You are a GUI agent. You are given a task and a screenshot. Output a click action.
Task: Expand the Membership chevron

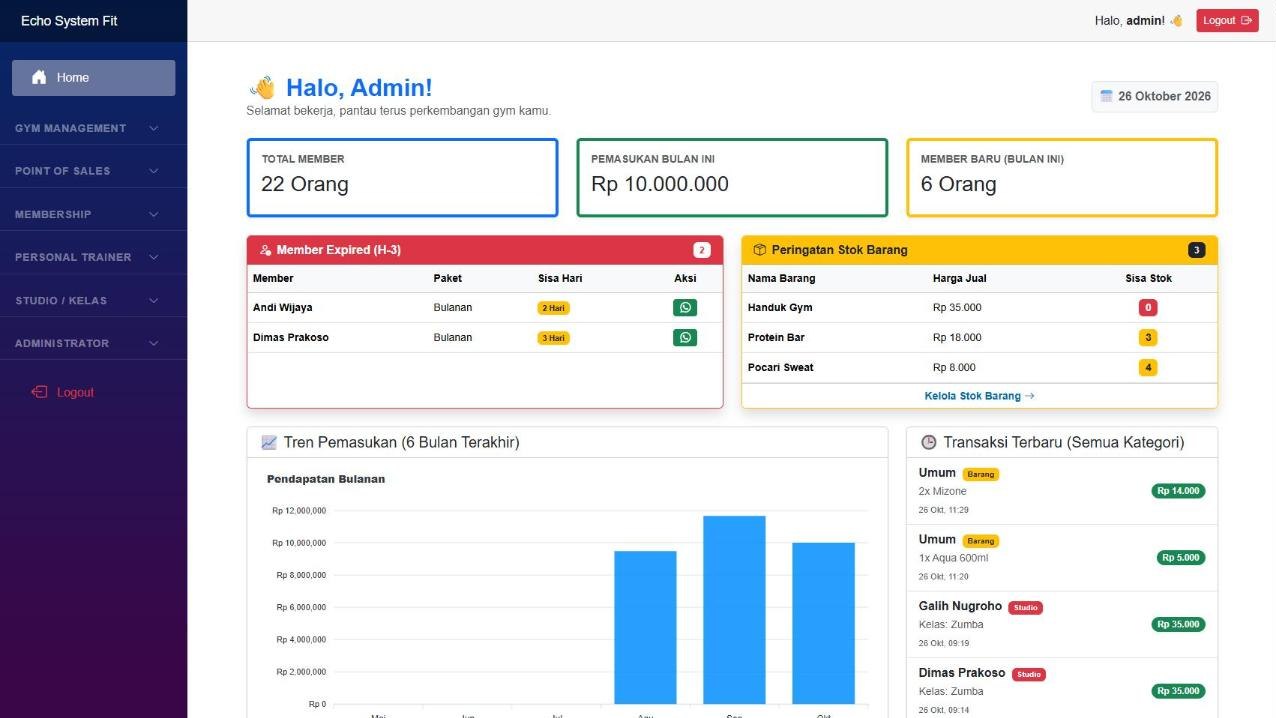(154, 214)
